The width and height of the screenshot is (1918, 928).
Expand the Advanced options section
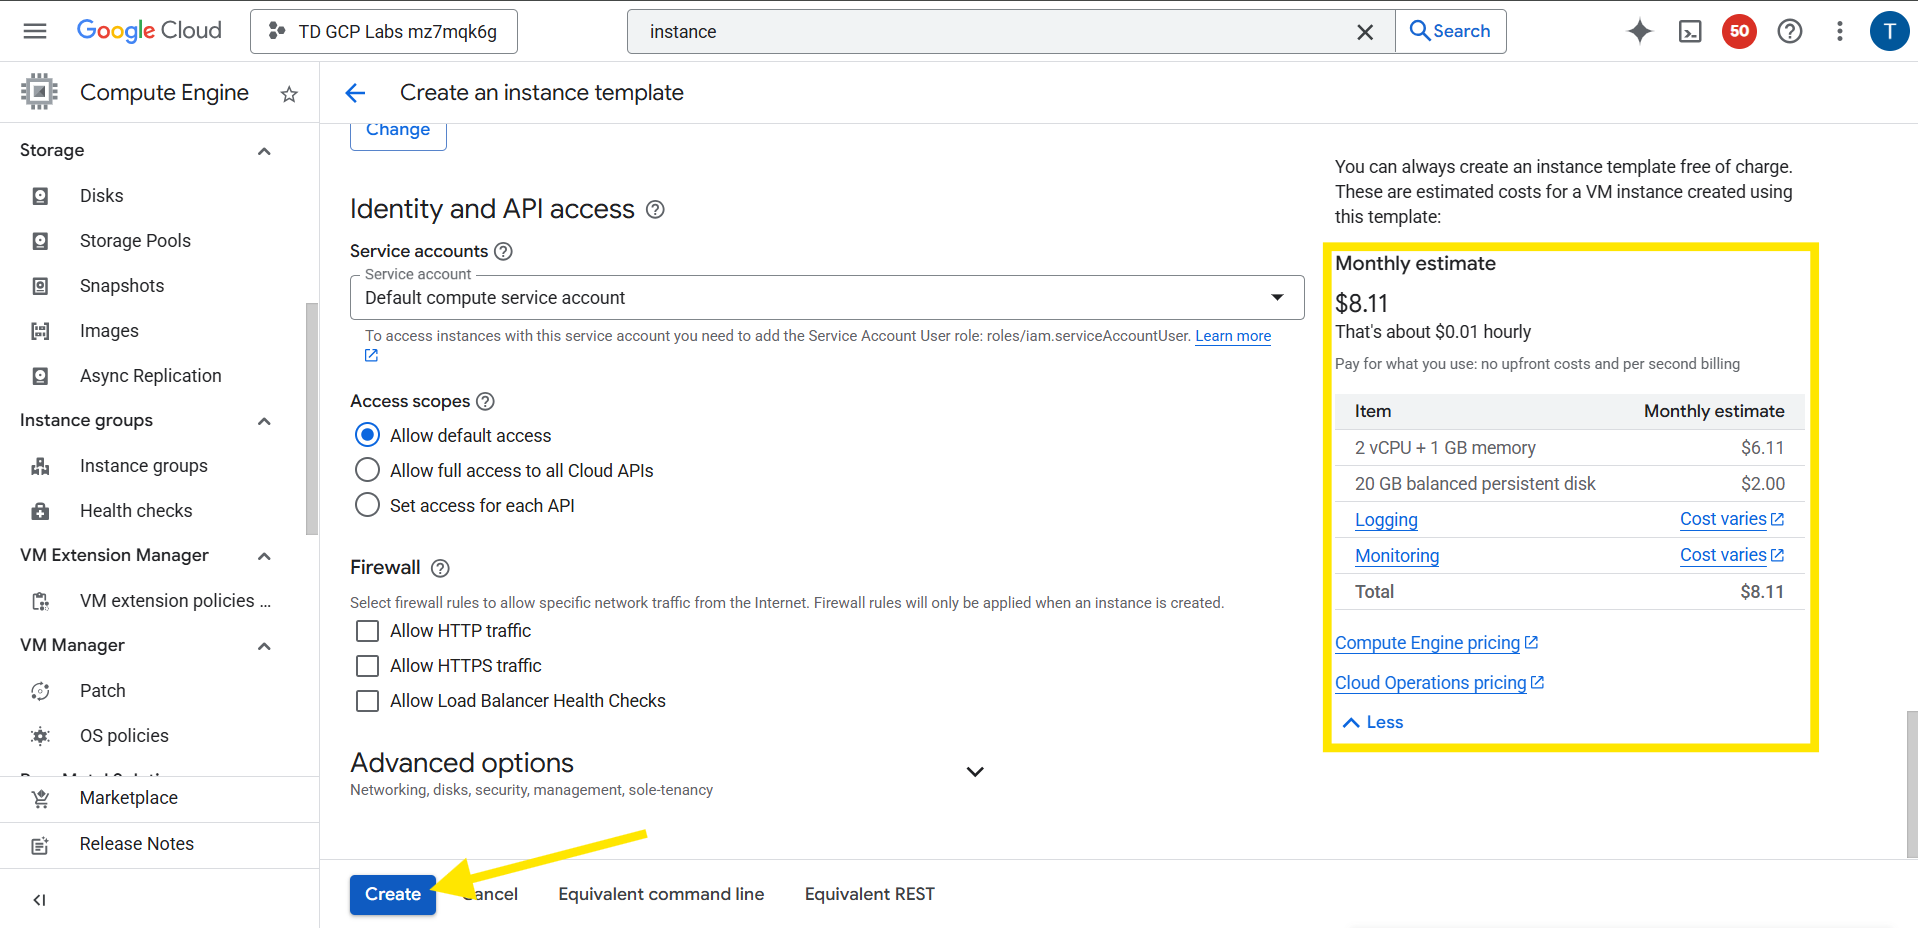point(975,772)
